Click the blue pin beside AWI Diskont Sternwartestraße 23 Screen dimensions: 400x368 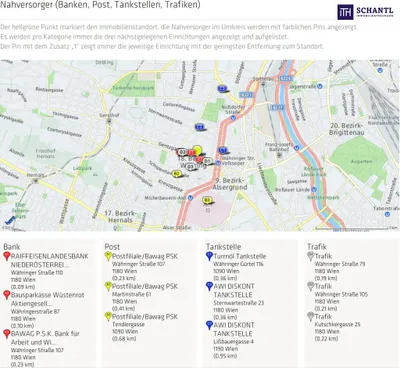click(209, 286)
